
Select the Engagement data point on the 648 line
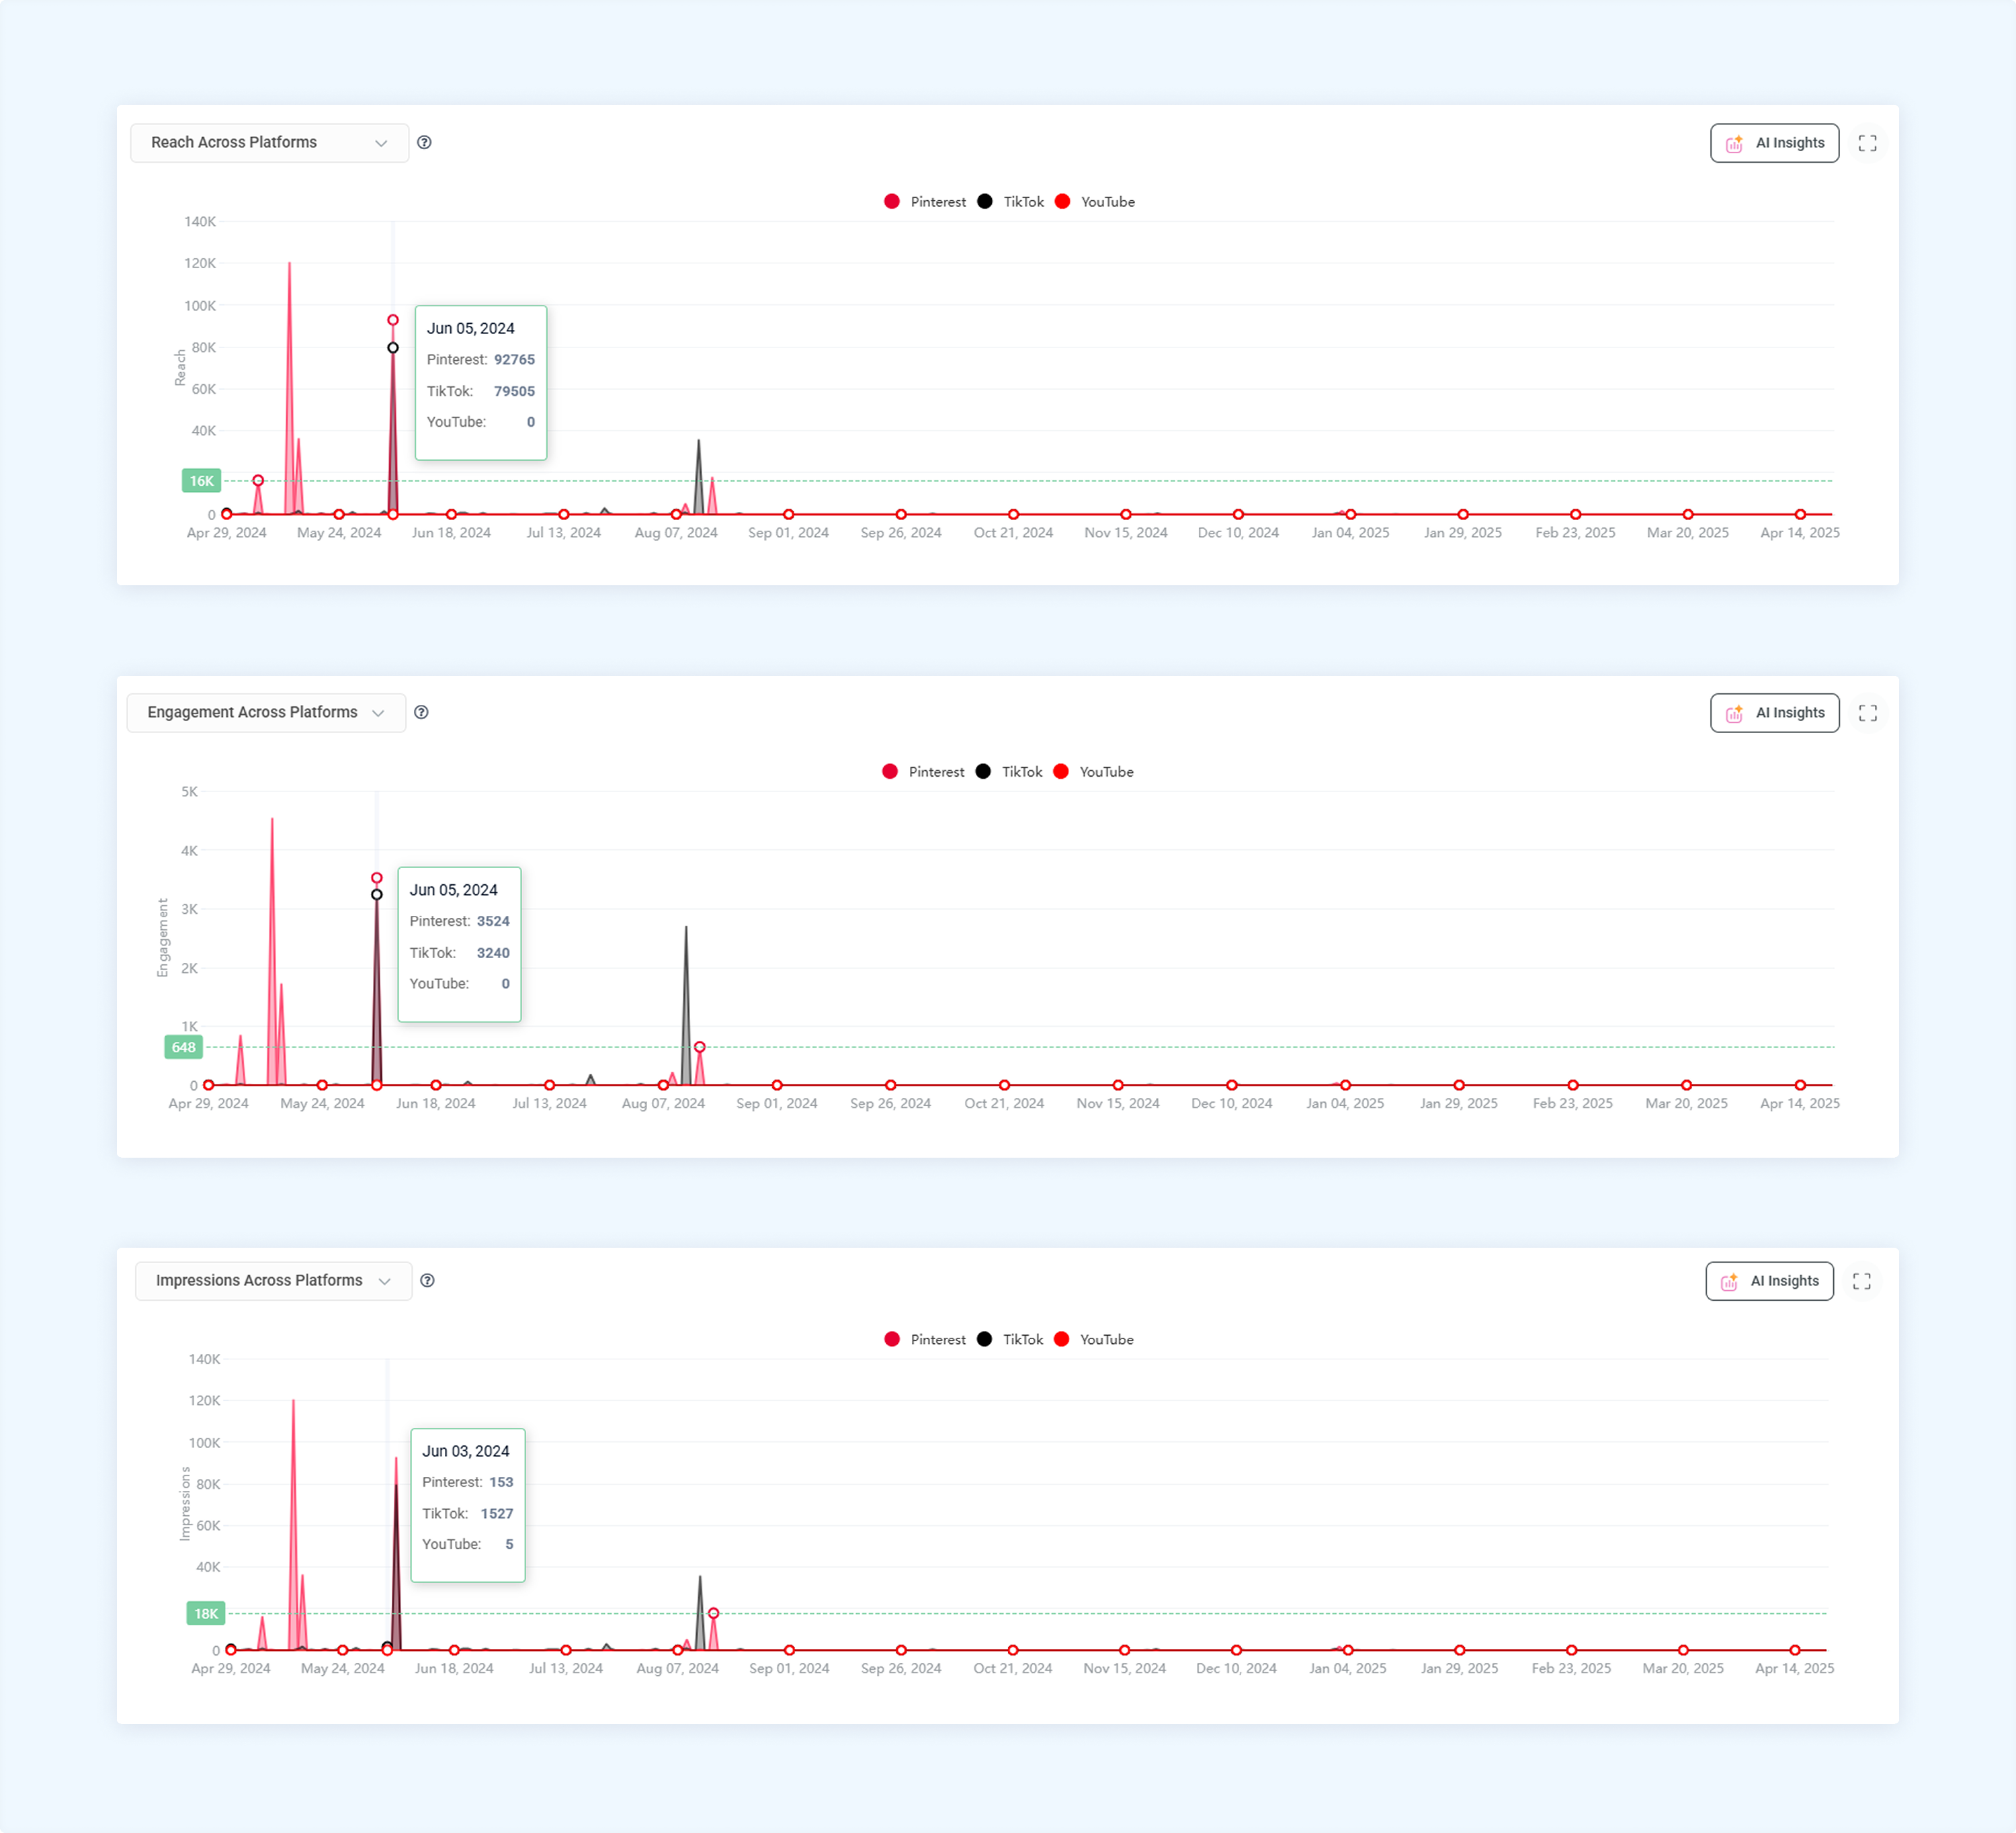700,1047
